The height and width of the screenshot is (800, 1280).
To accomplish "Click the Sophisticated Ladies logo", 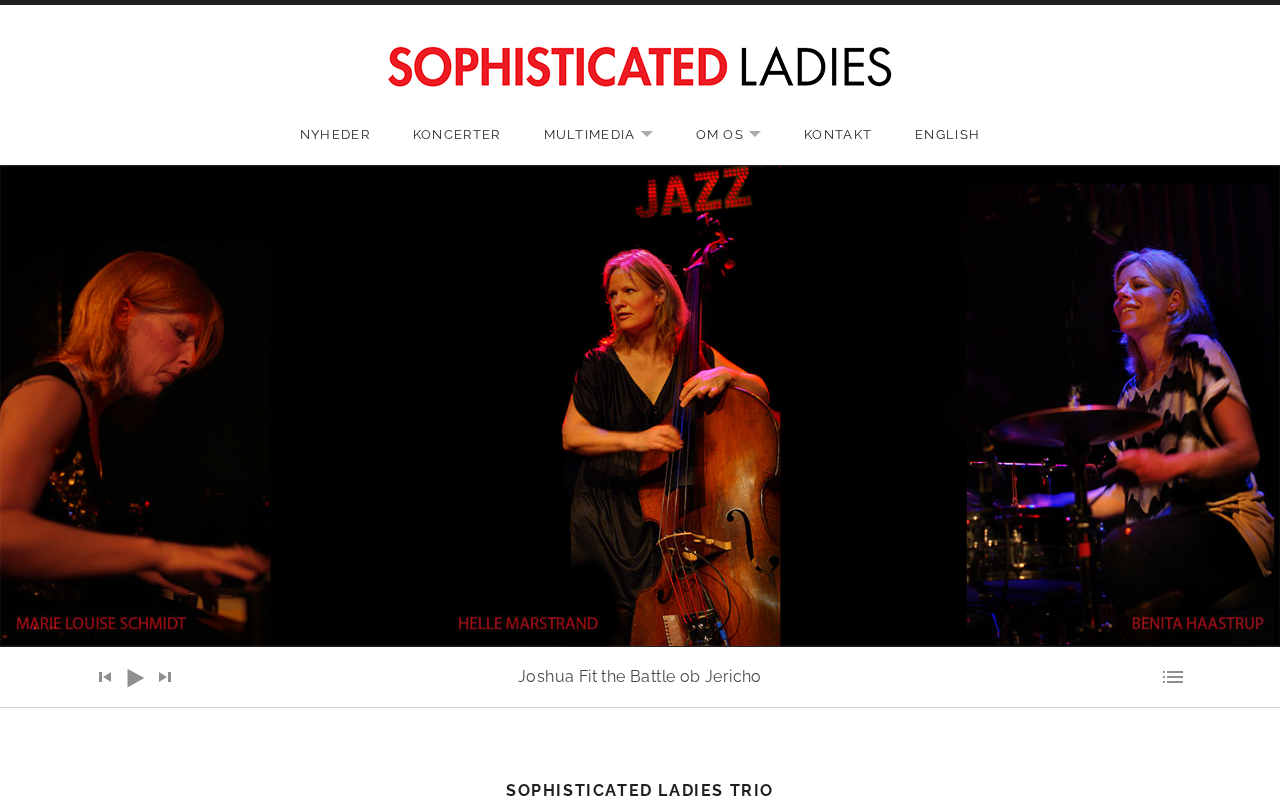I will [640, 67].
